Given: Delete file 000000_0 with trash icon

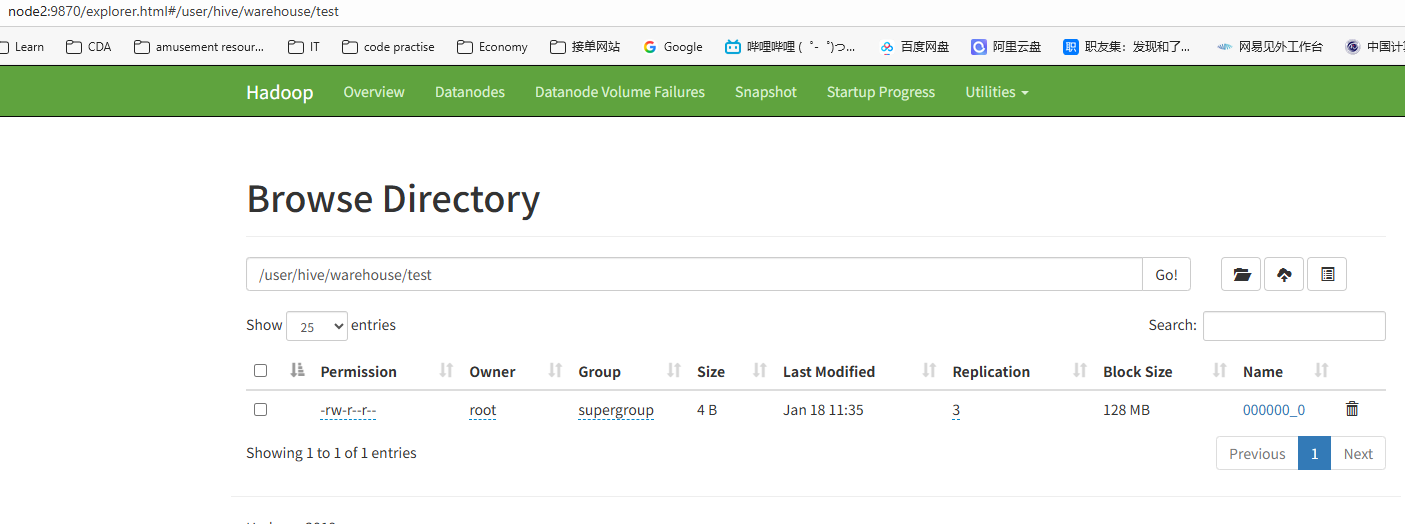Looking at the screenshot, I should (1352, 409).
